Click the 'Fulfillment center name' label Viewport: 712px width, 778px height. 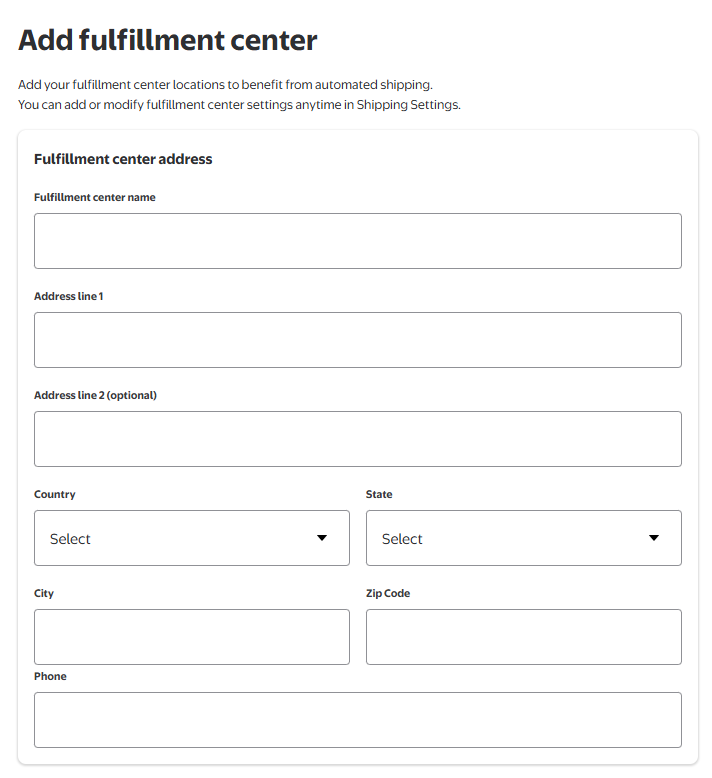pyautogui.click(x=95, y=197)
